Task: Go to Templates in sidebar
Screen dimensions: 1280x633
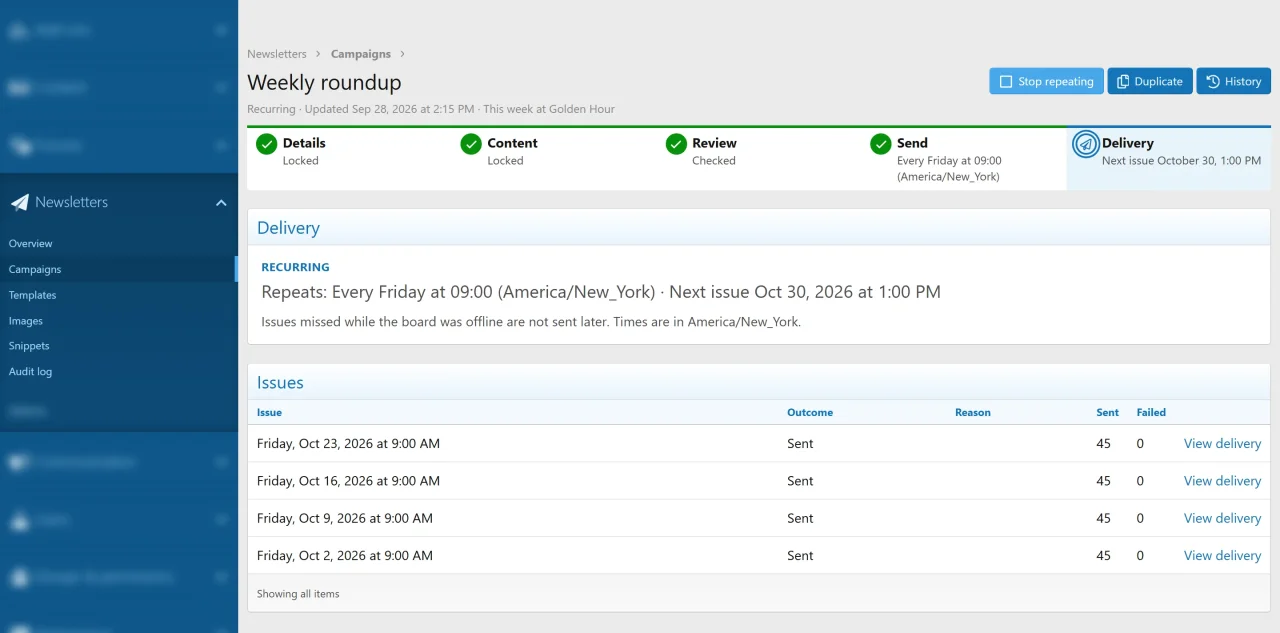Action: coord(33,296)
